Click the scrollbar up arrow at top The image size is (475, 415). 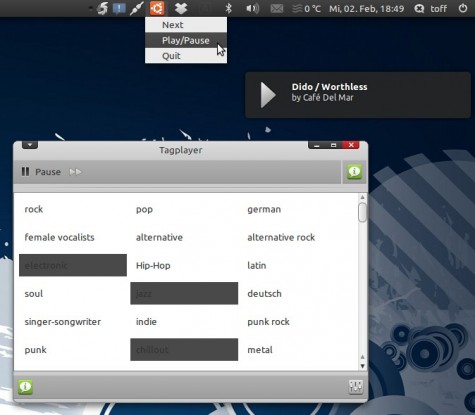pos(363,197)
